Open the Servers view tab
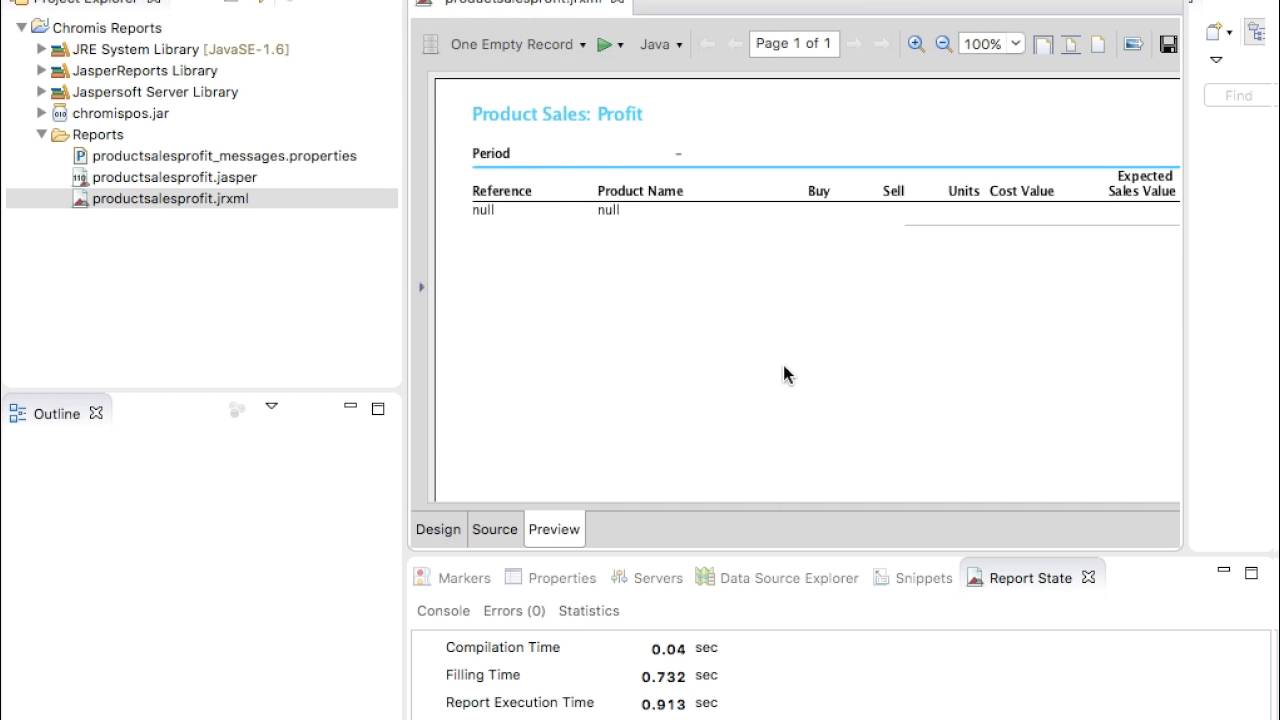Image resolution: width=1280 pixels, height=720 pixels. (x=646, y=578)
